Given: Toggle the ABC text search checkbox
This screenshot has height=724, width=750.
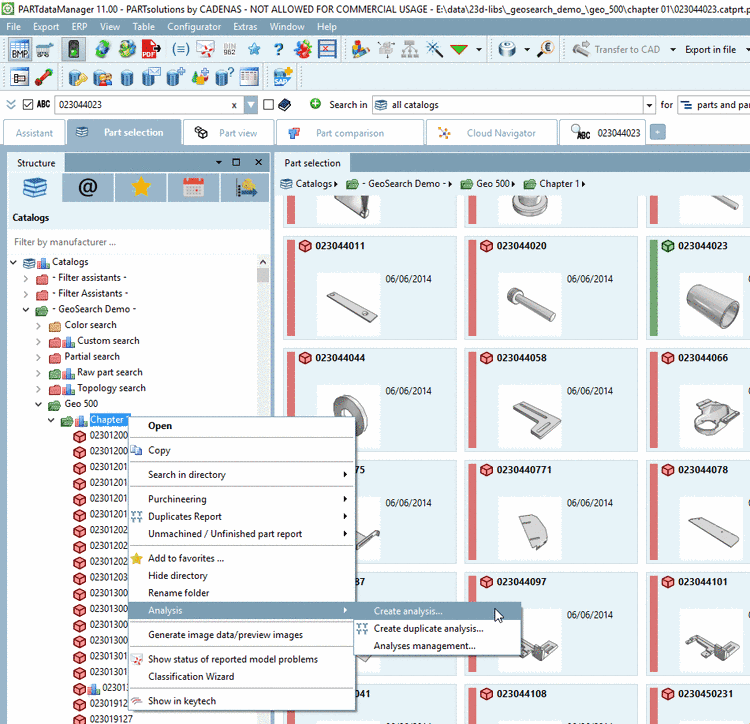Looking at the screenshot, I should [x=28, y=105].
